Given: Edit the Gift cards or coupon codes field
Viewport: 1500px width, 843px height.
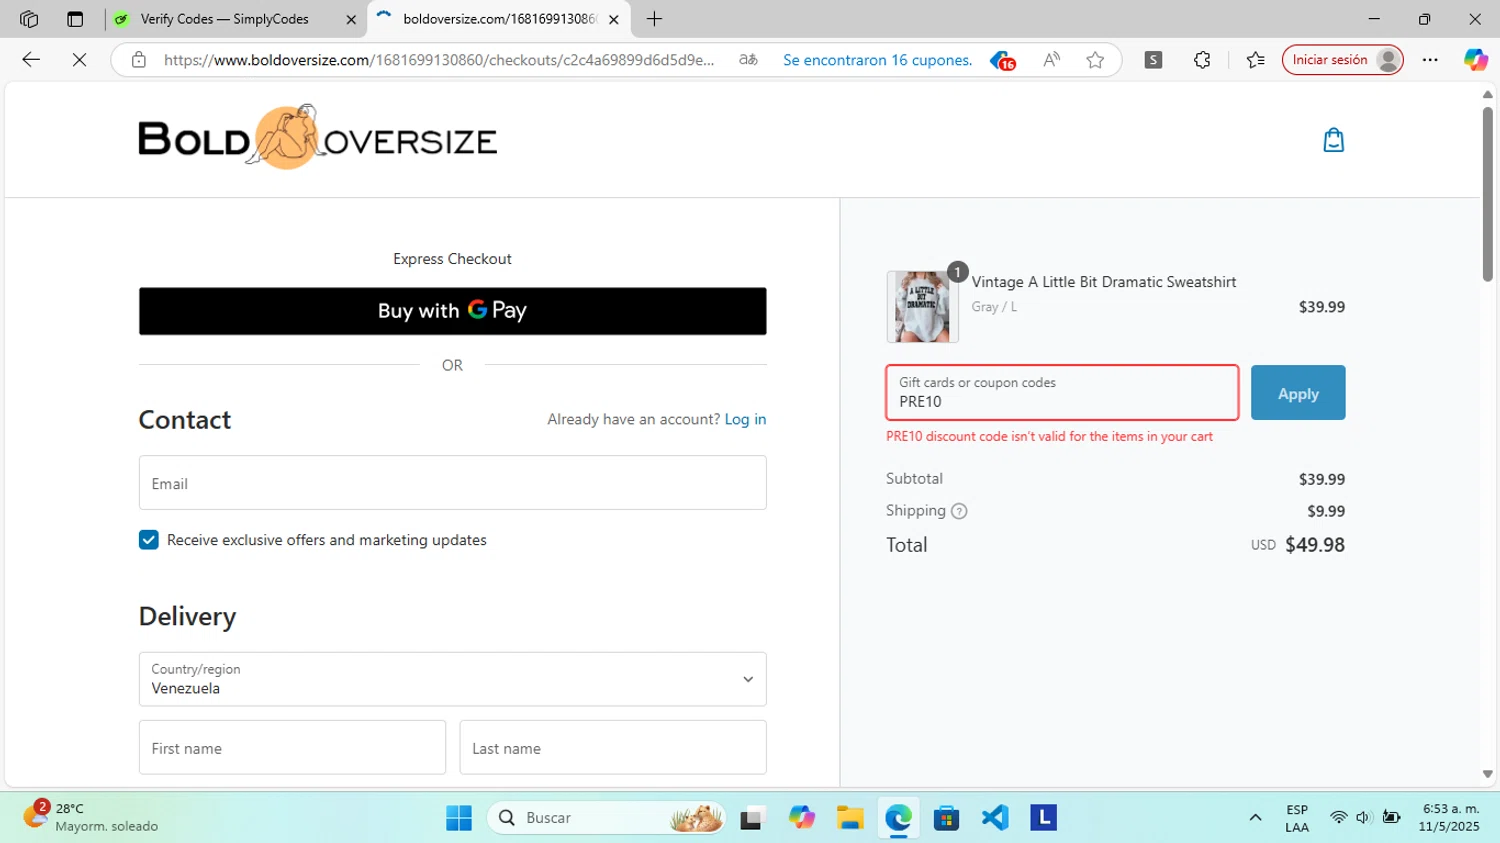Looking at the screenshot, I should 1062,392.
